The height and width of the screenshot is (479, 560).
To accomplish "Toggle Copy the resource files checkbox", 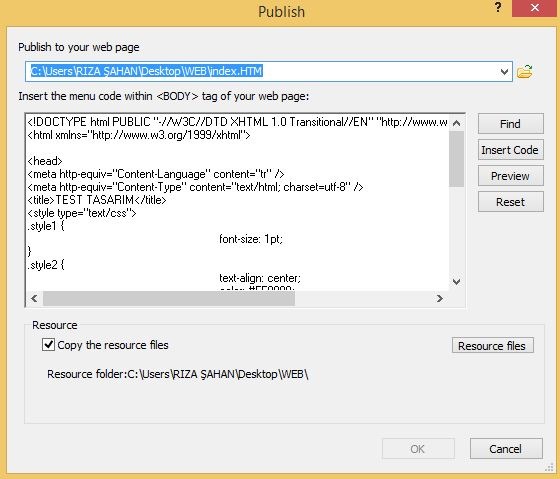I will tap(48, 345).
